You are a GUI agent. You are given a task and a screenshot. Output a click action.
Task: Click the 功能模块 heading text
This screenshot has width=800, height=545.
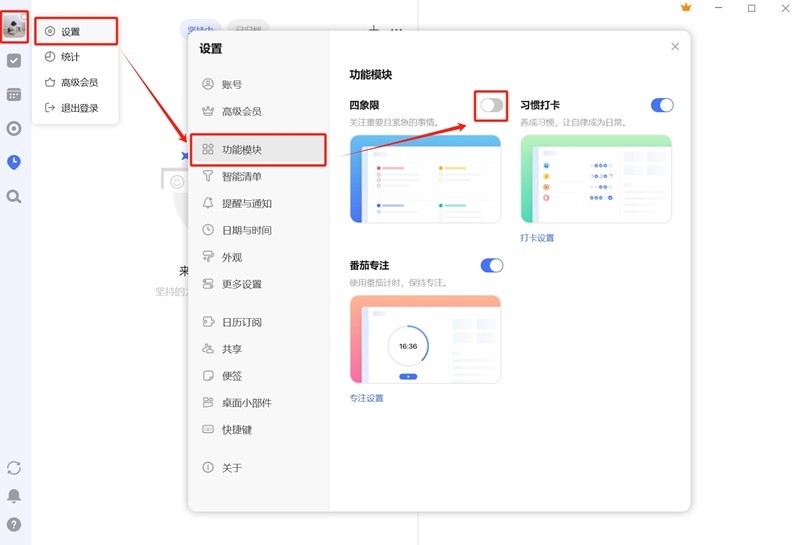[371, 75]
